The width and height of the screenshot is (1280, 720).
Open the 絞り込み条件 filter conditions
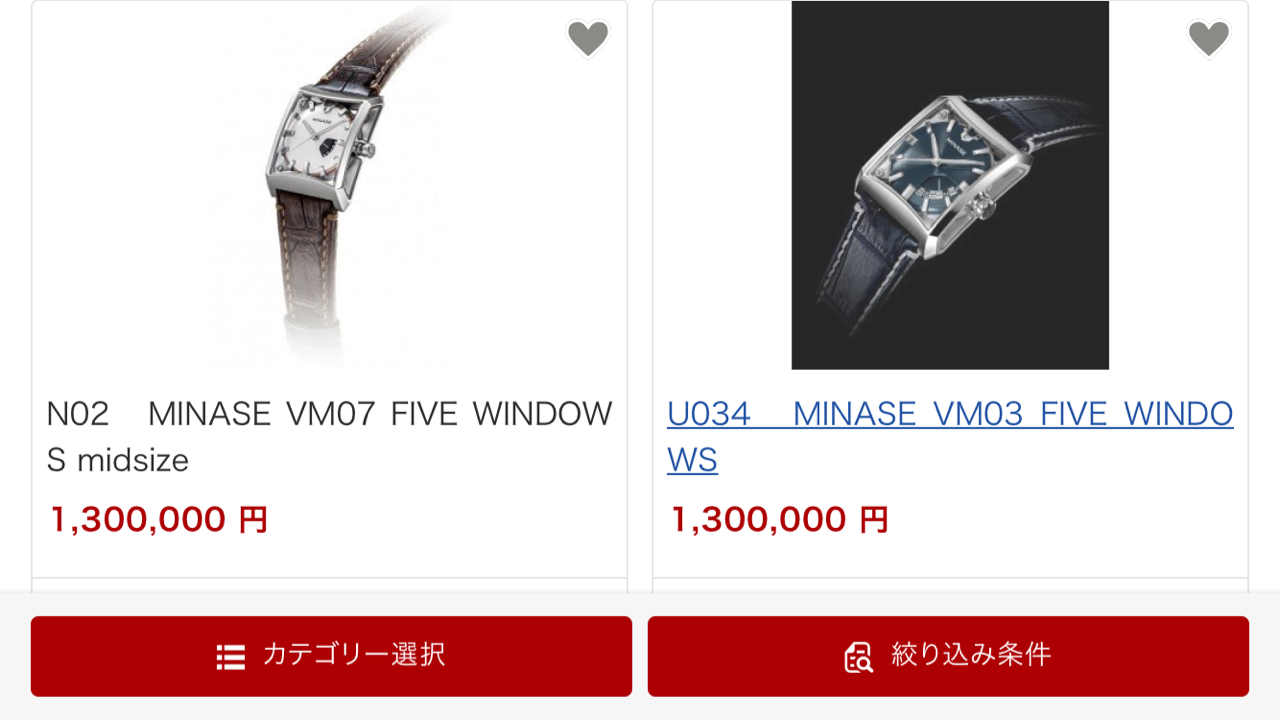(948, 656)
